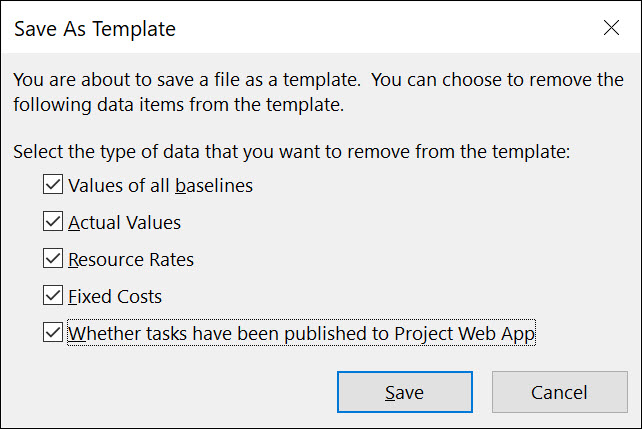The image size is (642, 429).
Task: Click the 'Values of all baselines' label text
Action: pyautogui.click(x=160, y=185)
